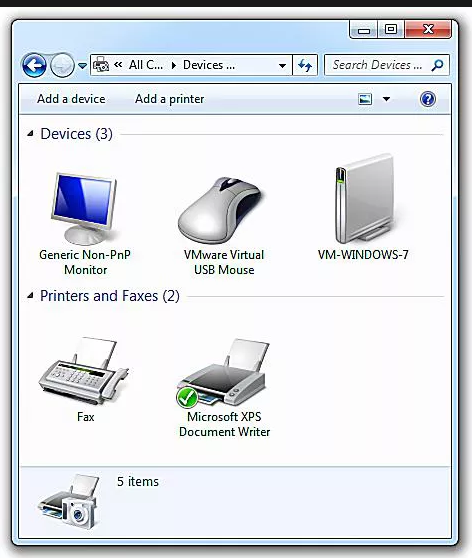472x558 pixels.
Task: Select the VMware Virtual USB Mouse icon
Action: pos(221,210)
